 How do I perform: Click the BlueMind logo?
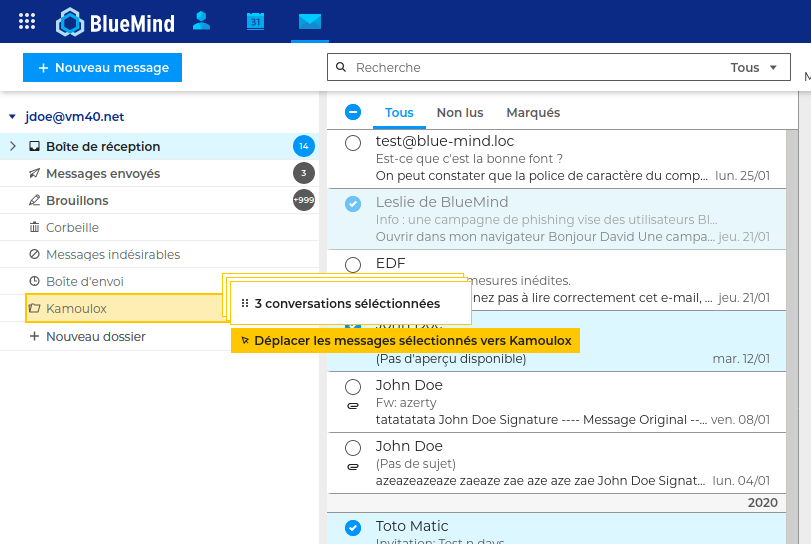(x=115, y=21)
